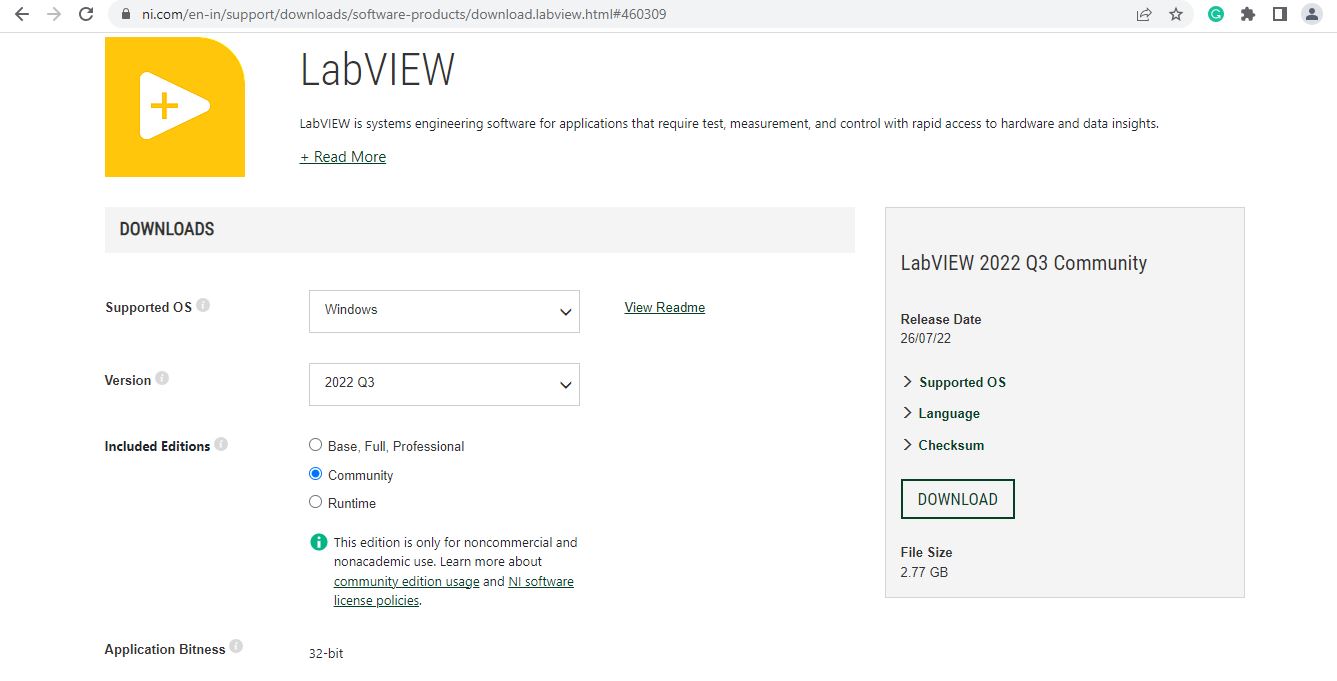Select the Community edition radio button
Viewport: 1337px width, 681px height.
[315, 473]
